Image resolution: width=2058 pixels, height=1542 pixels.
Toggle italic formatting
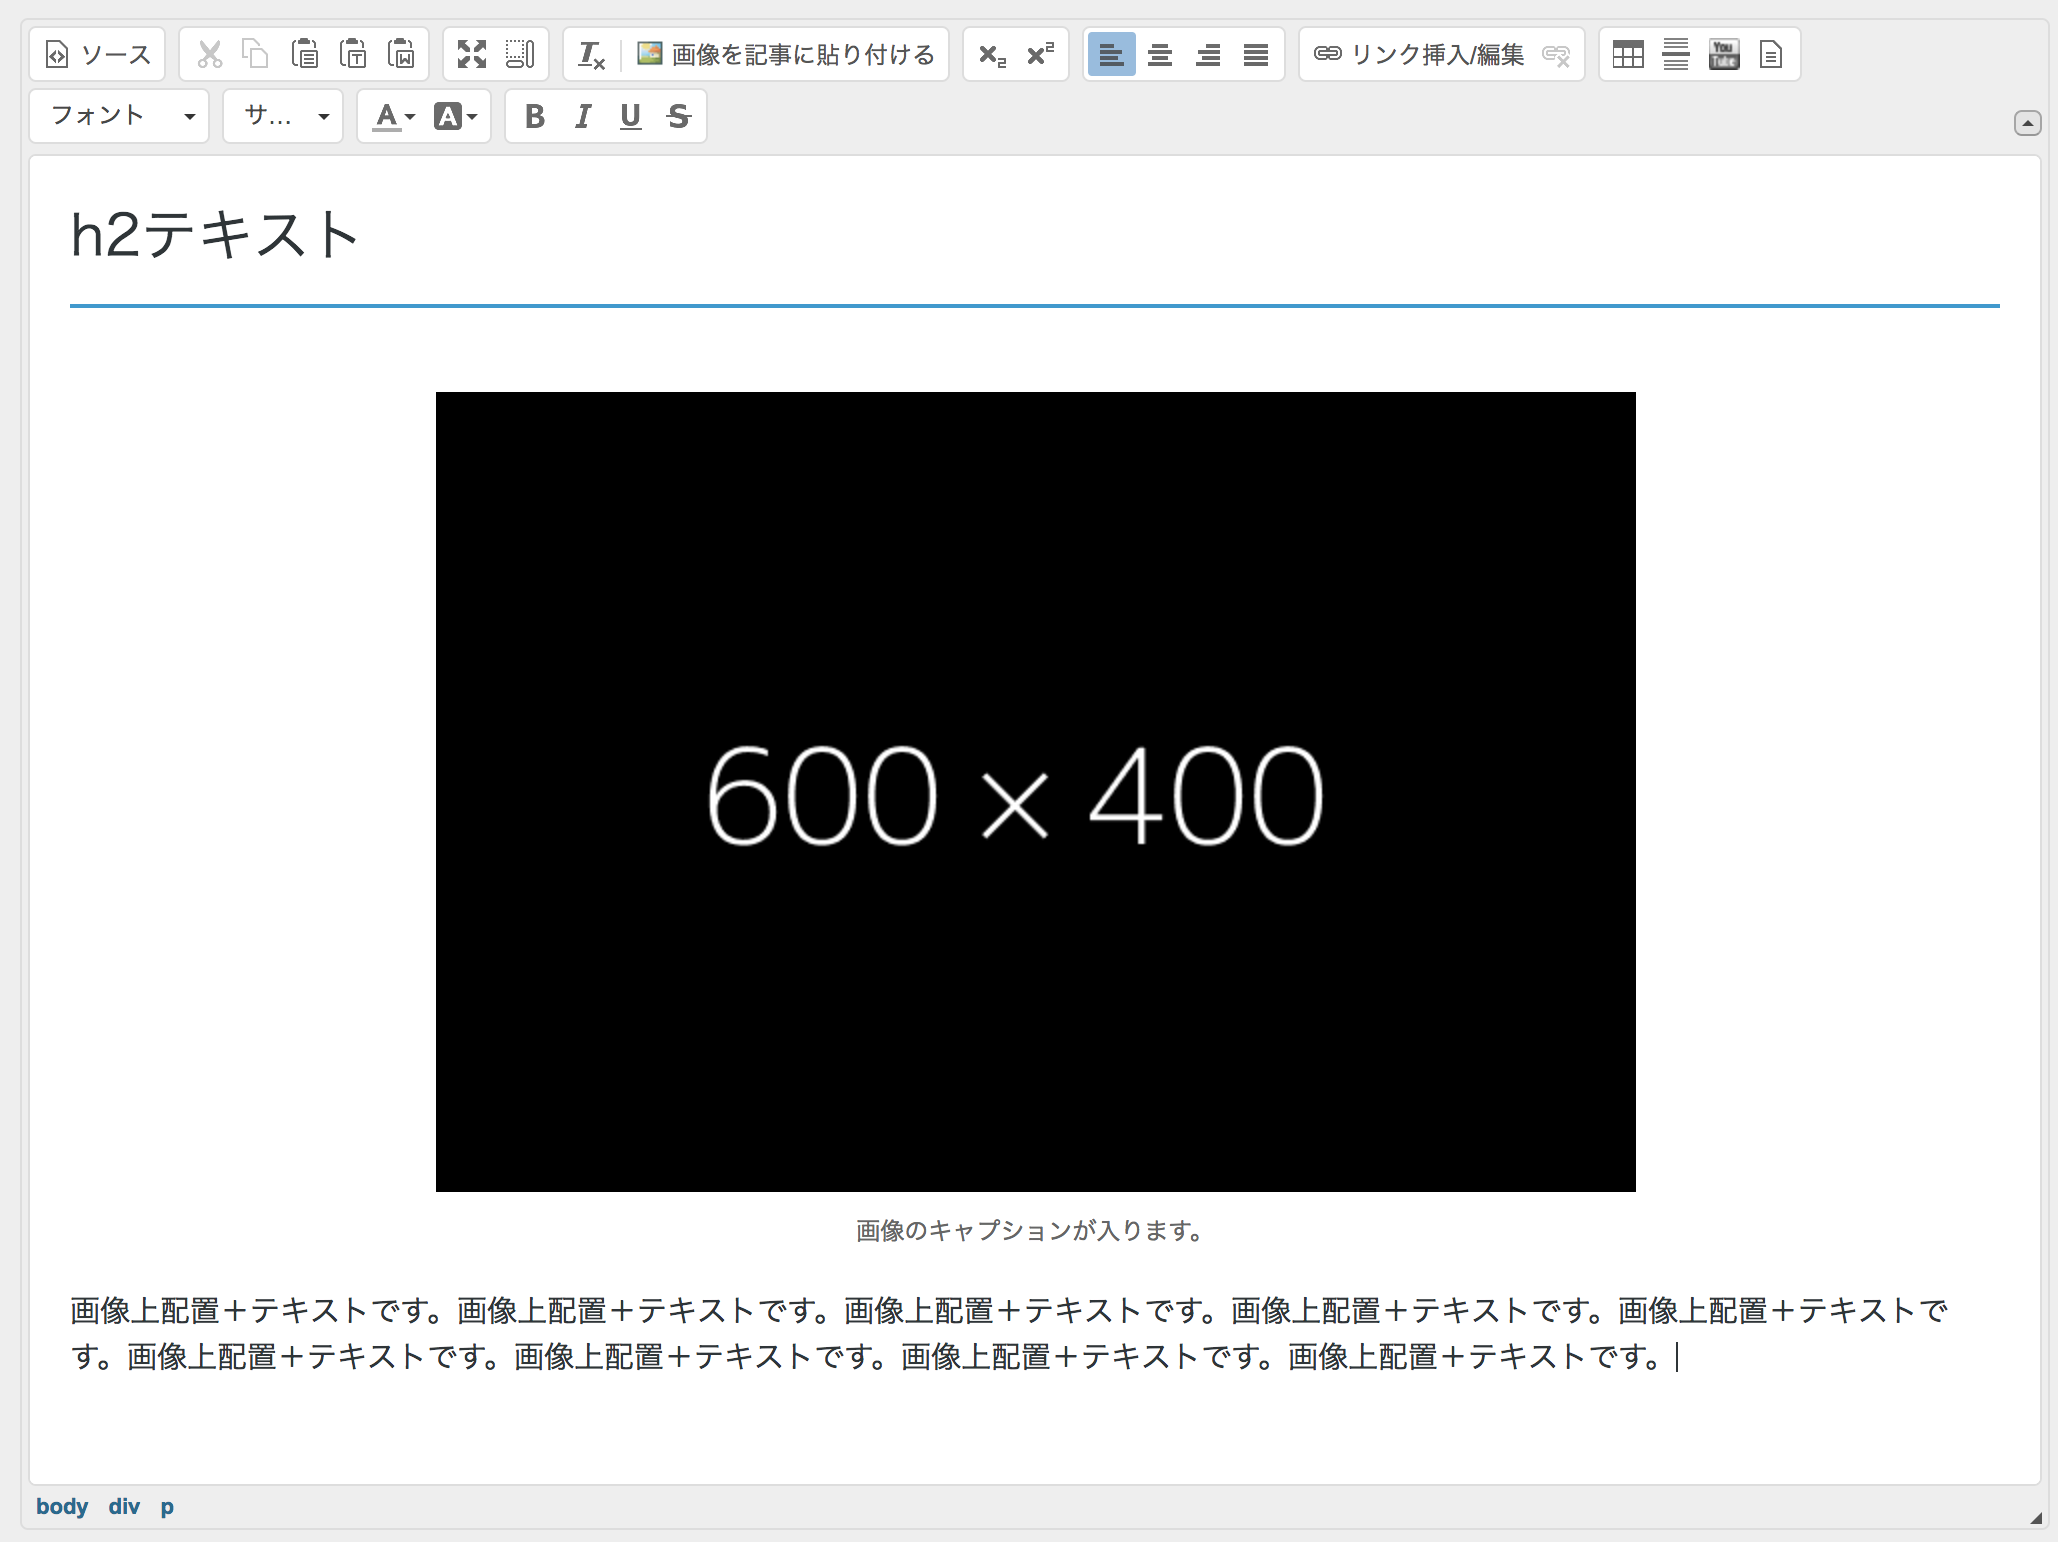click(x=583, y=116)
